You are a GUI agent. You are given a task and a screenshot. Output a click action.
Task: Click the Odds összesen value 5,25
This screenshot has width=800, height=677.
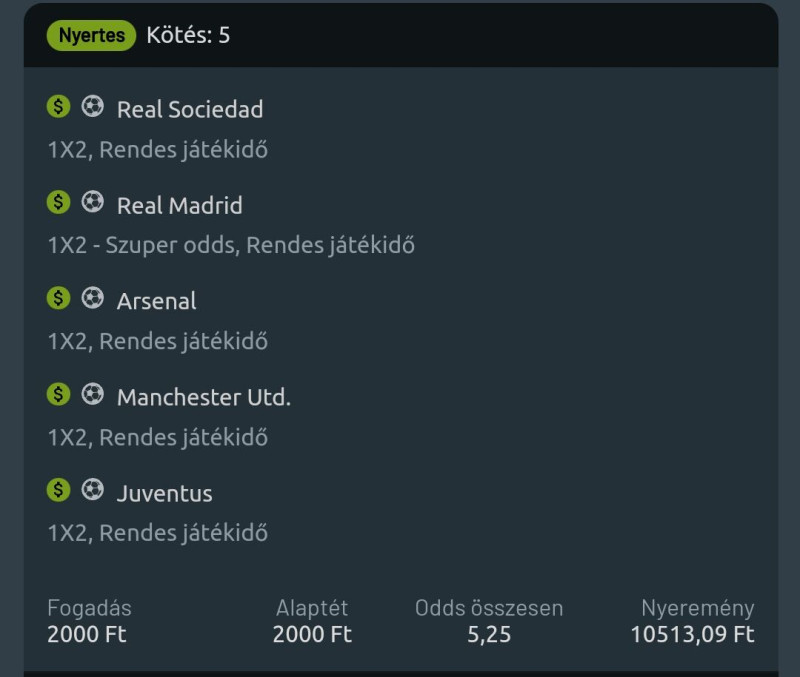[x=489, y=635]
